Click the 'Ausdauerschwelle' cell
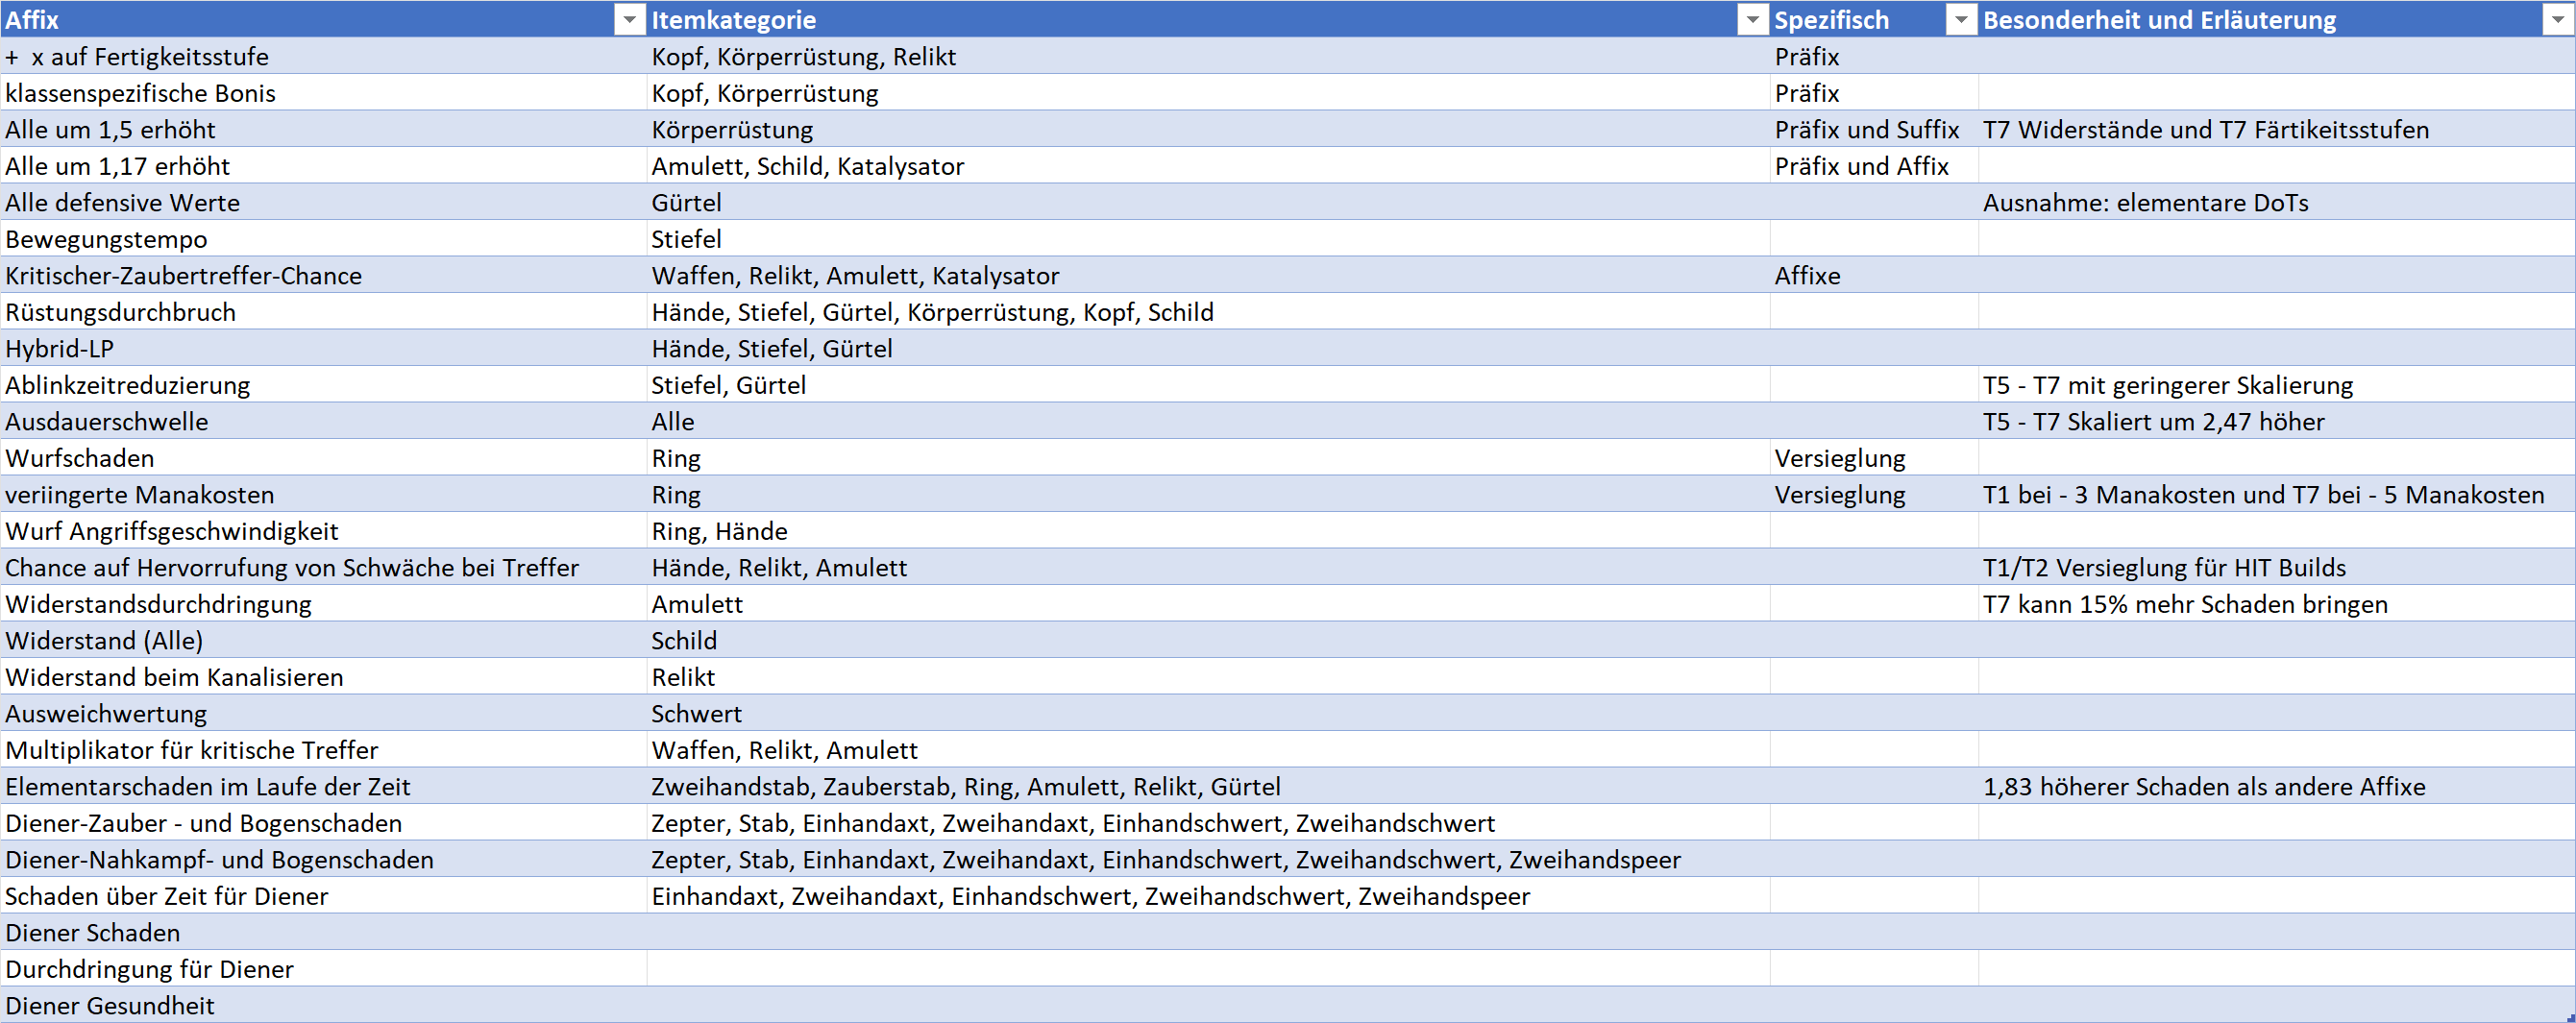 323,421
